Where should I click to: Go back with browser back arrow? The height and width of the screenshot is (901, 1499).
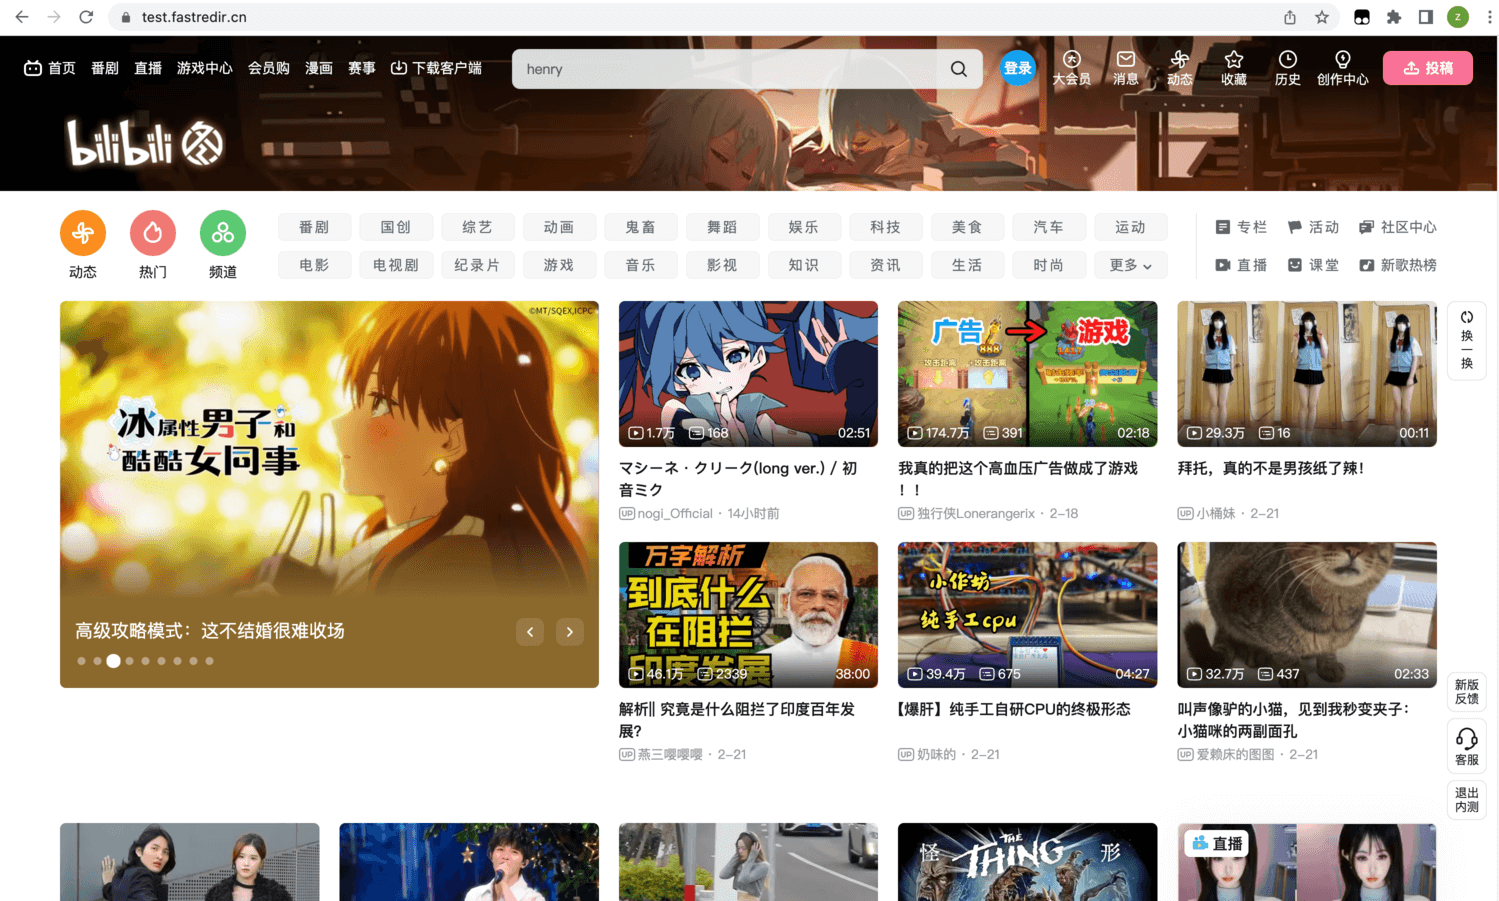22,17
